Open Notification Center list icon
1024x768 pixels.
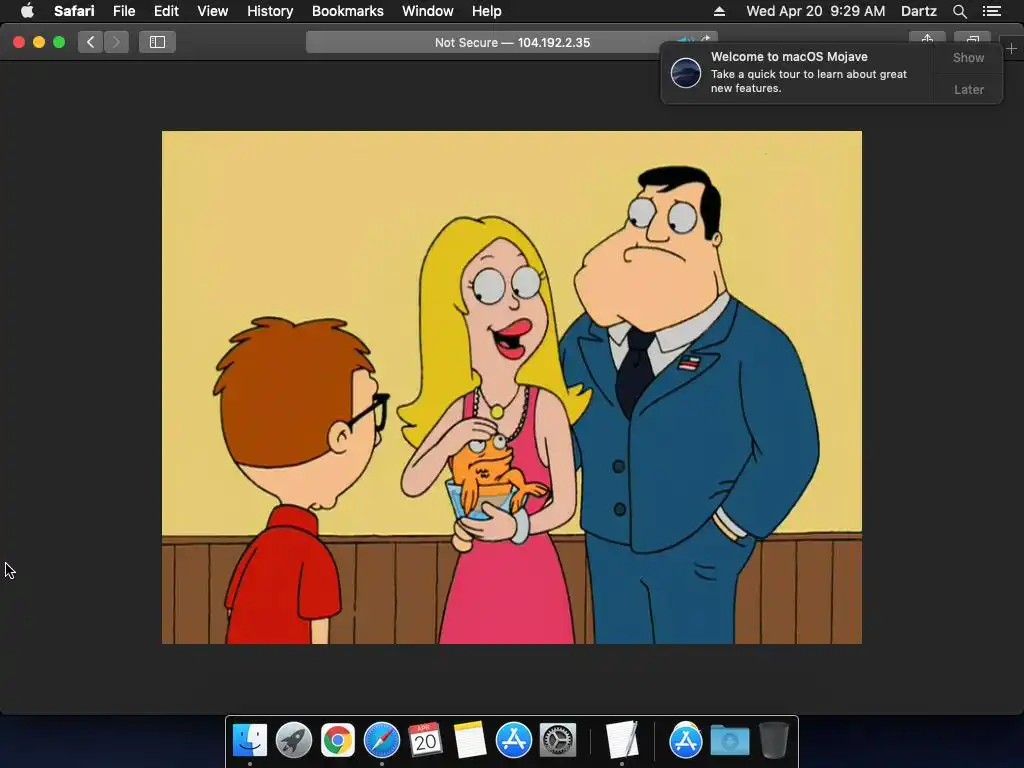point(992,11)
